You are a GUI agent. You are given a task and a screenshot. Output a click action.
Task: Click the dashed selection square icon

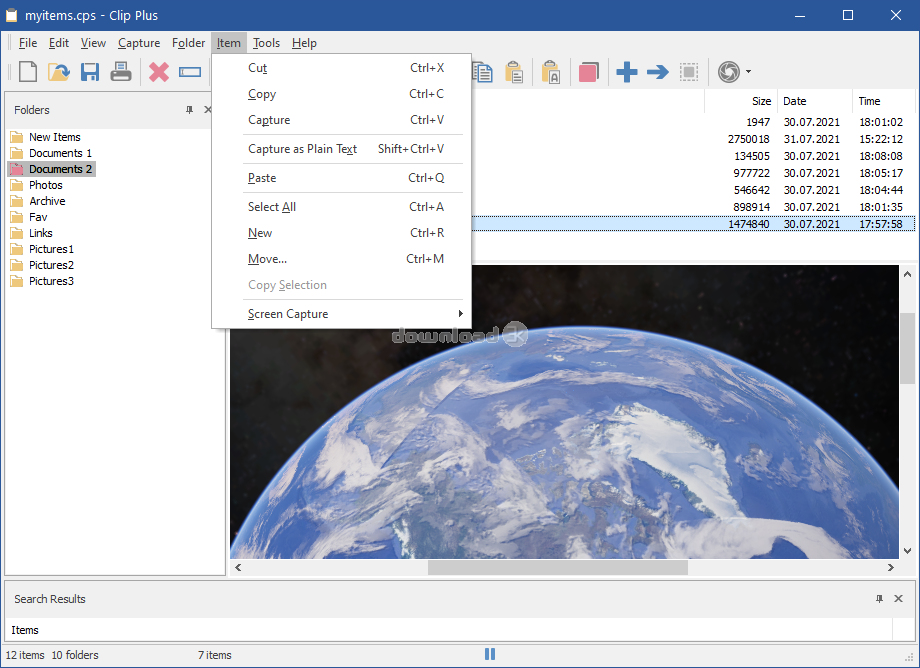tap(689, 72)
